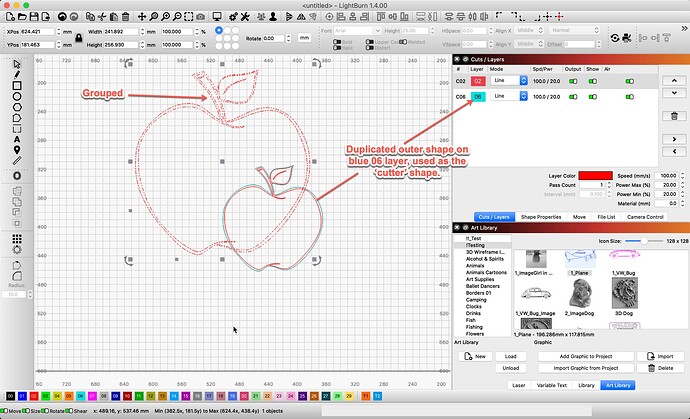Image resolution: width=690 pixels, height=419 pixels.
Task: Open the Offset Shapes tool
Action: tap(17, 176)
